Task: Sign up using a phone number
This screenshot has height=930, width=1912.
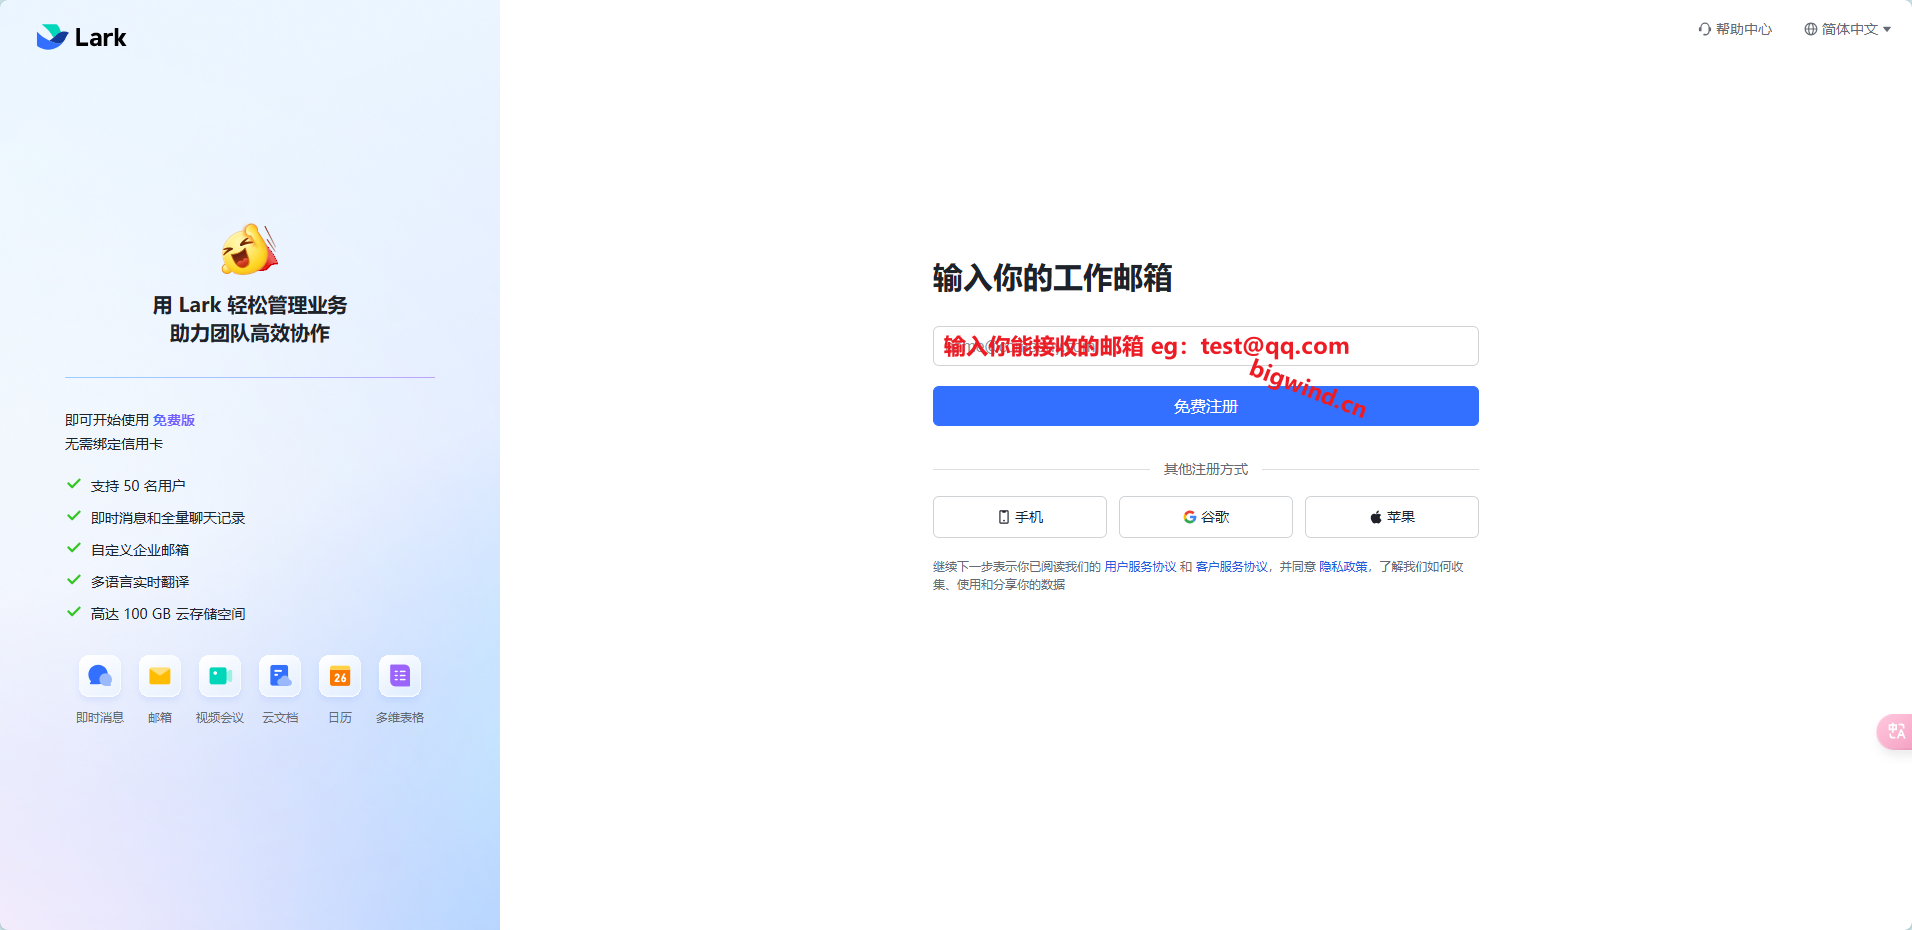Action: click(1019, 517)
